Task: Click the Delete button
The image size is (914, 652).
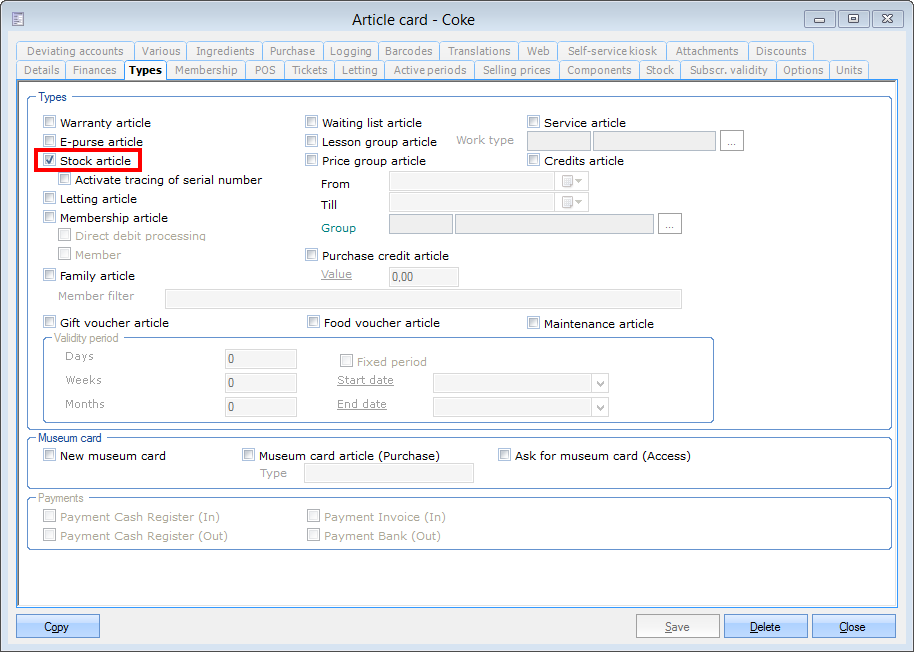Action: [765, 627]
